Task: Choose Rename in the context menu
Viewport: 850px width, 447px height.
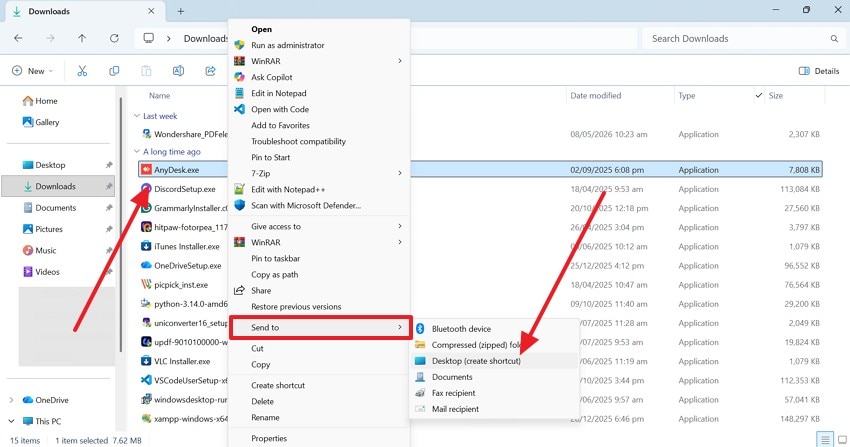Action: point(319,418)
